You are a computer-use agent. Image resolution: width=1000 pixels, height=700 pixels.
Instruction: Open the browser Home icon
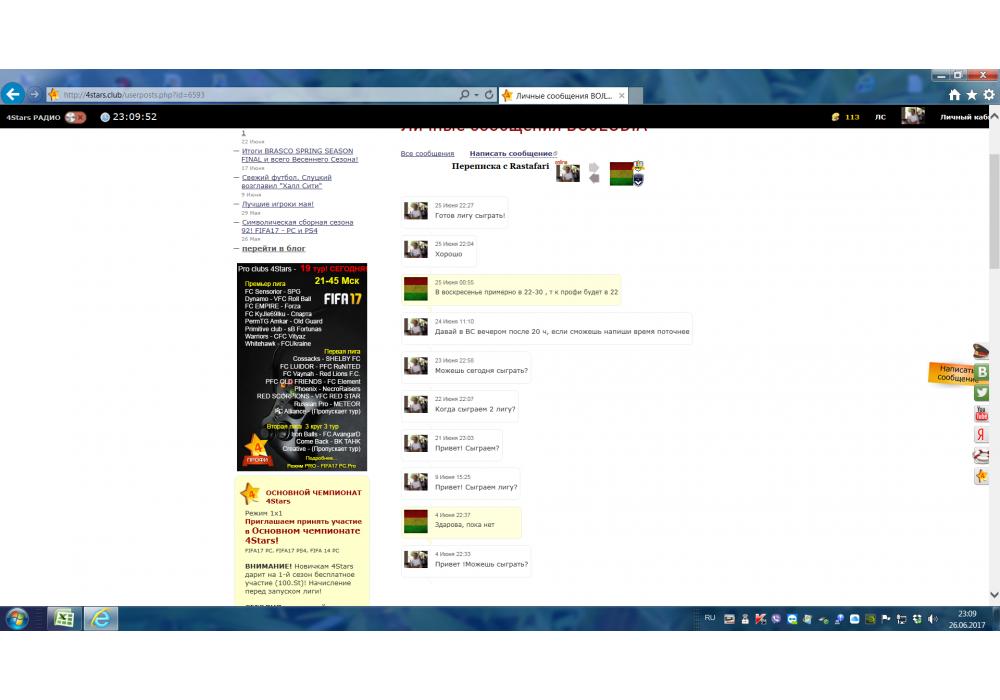coord(954,95)
